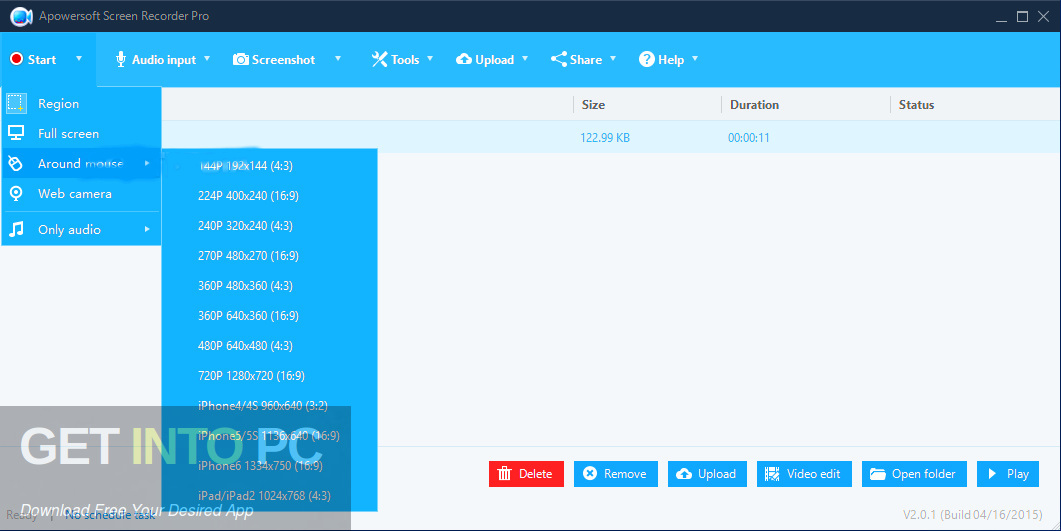Sort by Status column header

click(916, 105)
